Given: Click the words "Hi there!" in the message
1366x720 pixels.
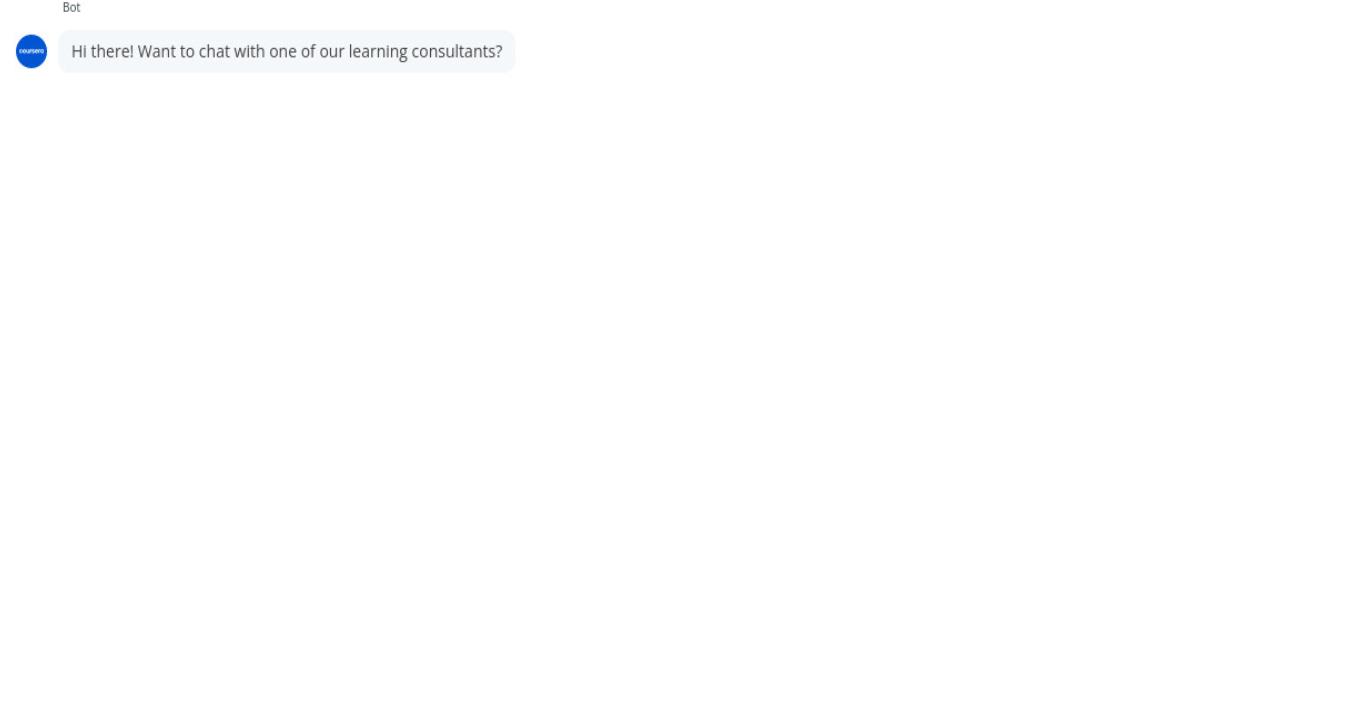Looking at the screenshot, I should coord(102,51).
